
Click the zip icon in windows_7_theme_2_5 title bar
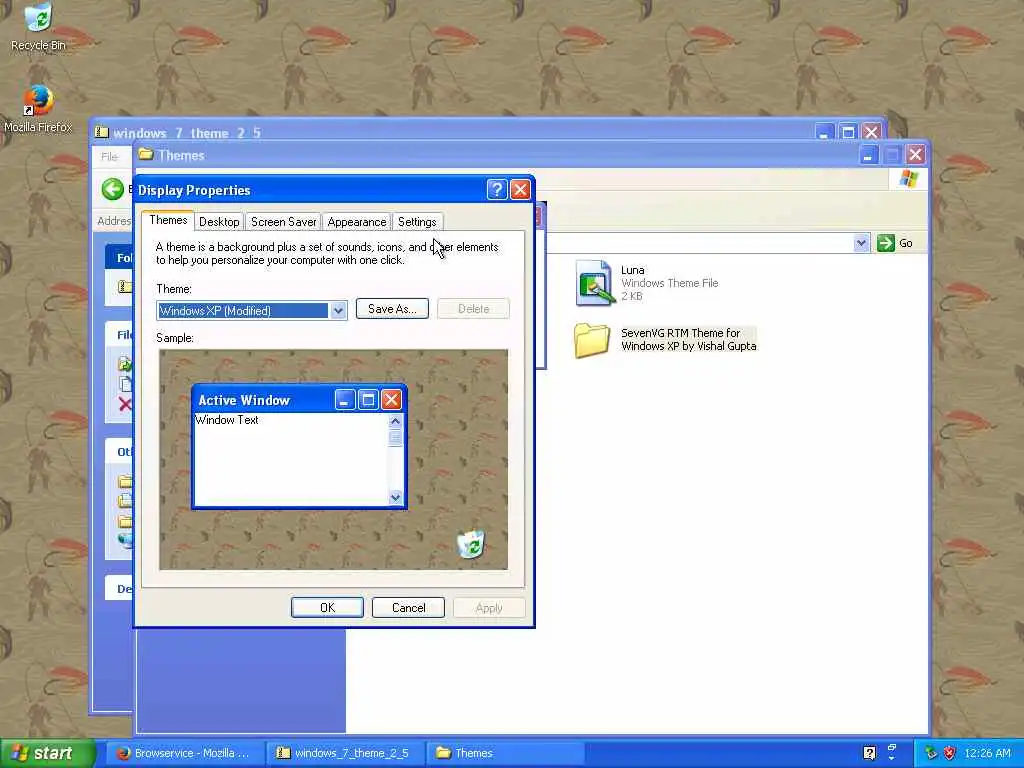tap(102, 133)
